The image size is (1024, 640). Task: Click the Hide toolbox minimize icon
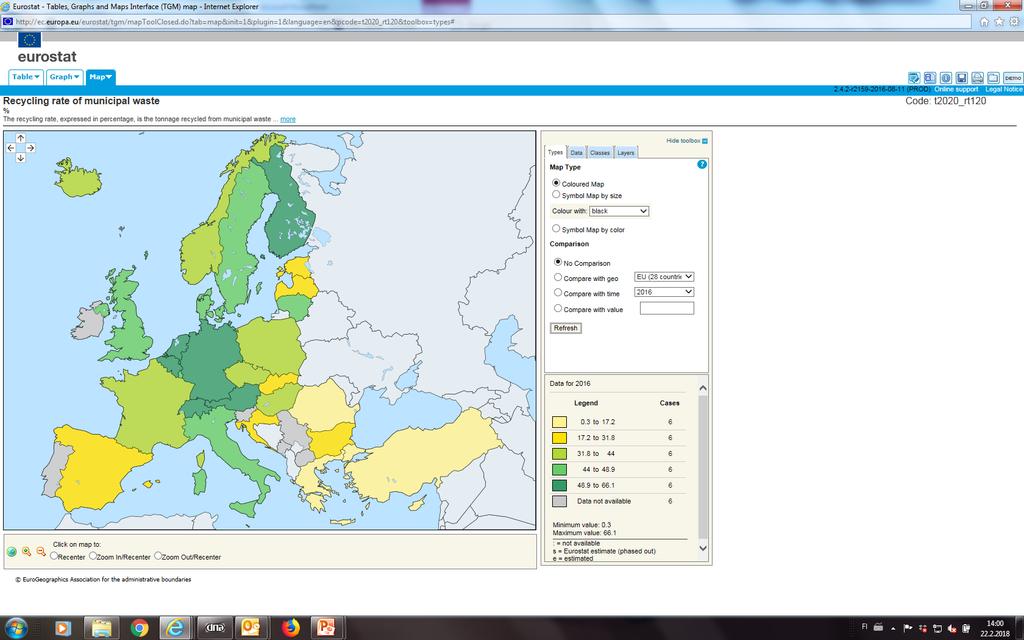(705, 141)
